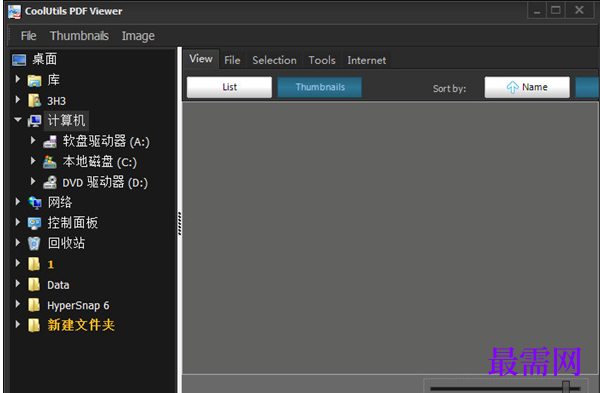Click the CoolUtils PDF Viewer app icon
The width and height of the screenshot is (600, 393).
(15, 12)
